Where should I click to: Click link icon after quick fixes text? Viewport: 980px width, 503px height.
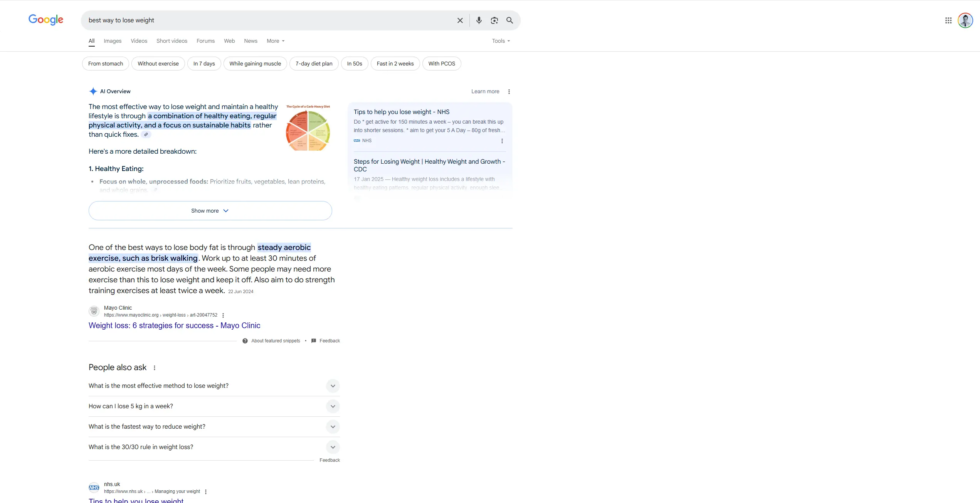146,134
